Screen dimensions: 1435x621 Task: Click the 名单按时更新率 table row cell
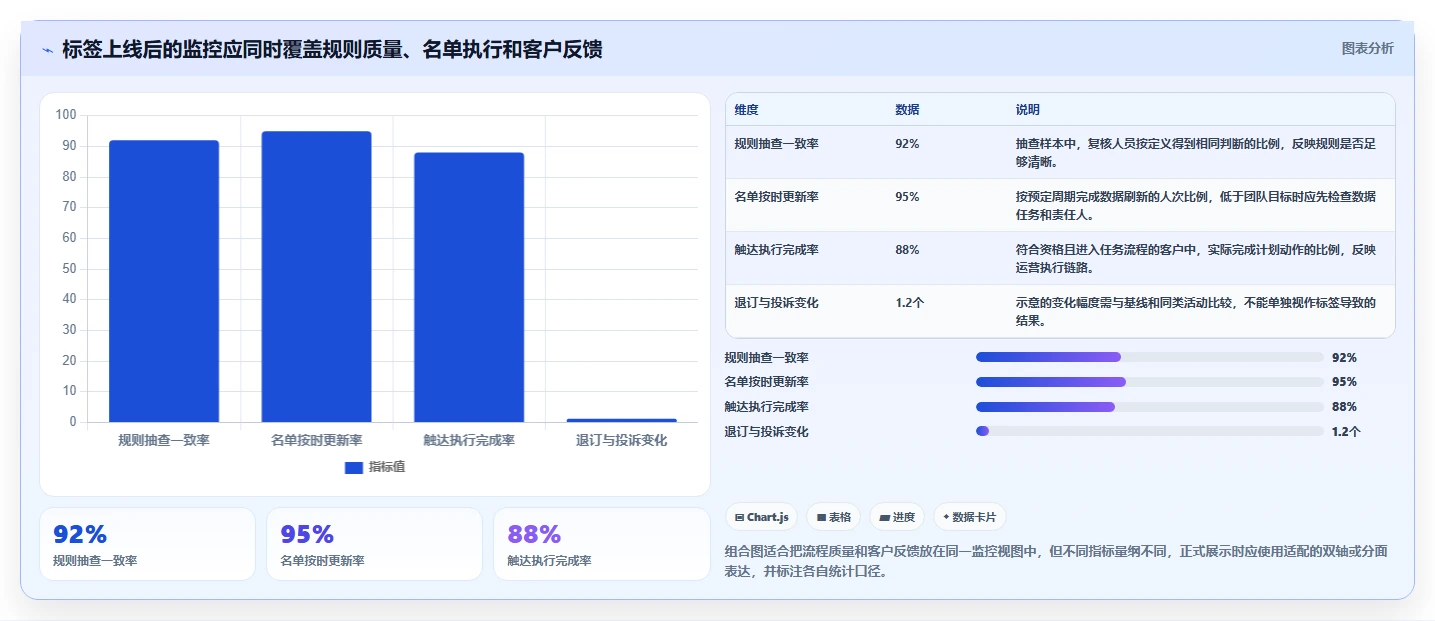(776, 197)
